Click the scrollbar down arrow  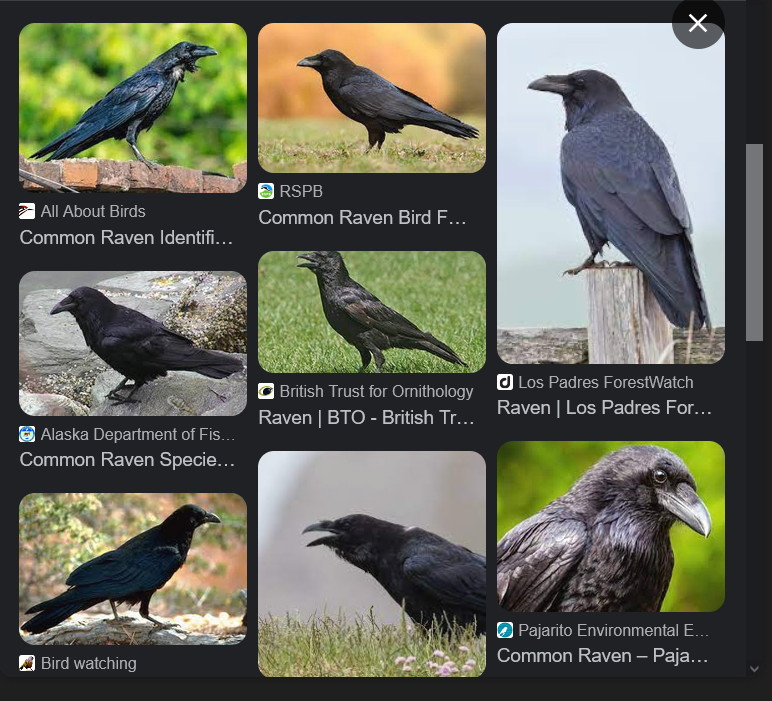(x=754, y=669)
